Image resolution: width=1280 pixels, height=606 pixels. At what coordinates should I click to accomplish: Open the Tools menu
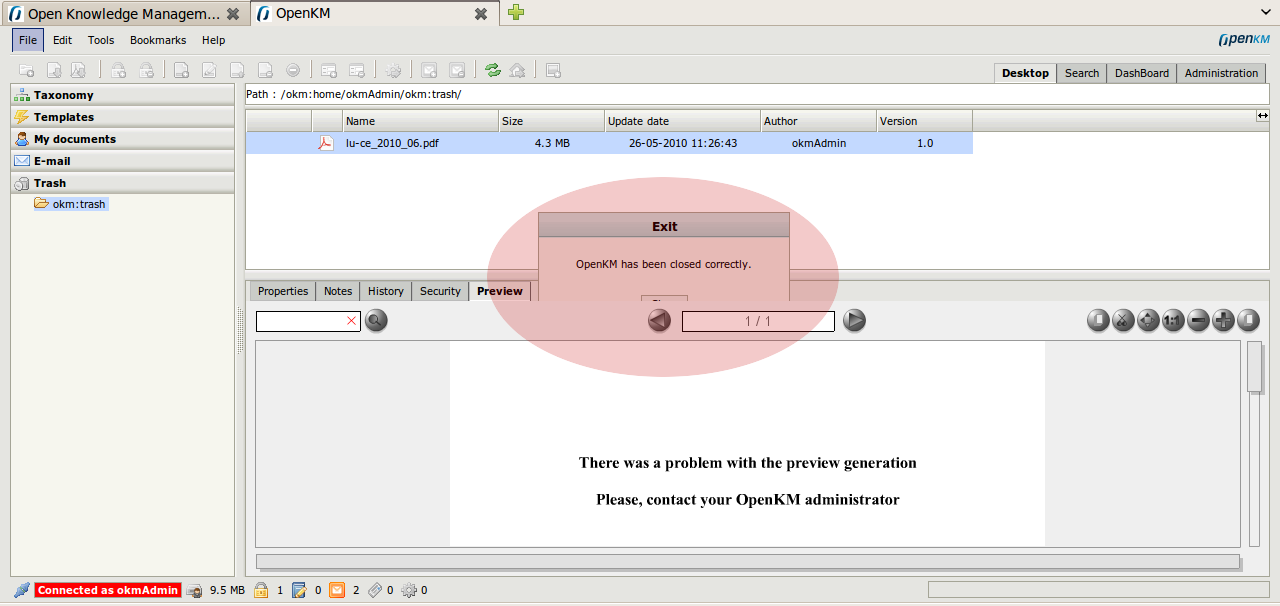click(101, 40)
